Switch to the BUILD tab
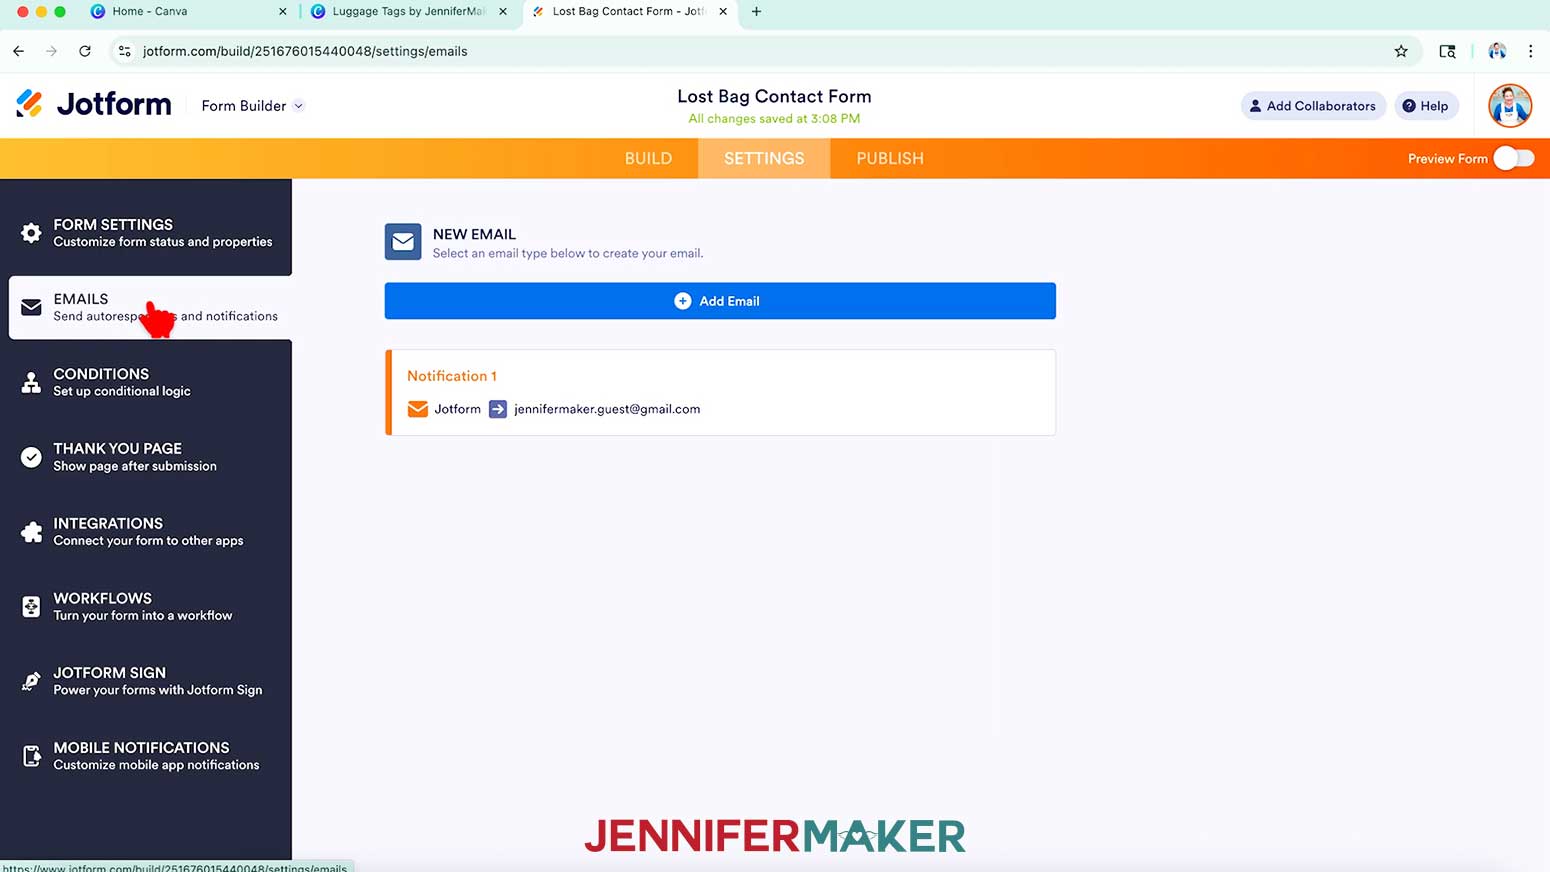Image resolution: width=1550 pixels, height=872 pixels. click(x=648, y=158)
